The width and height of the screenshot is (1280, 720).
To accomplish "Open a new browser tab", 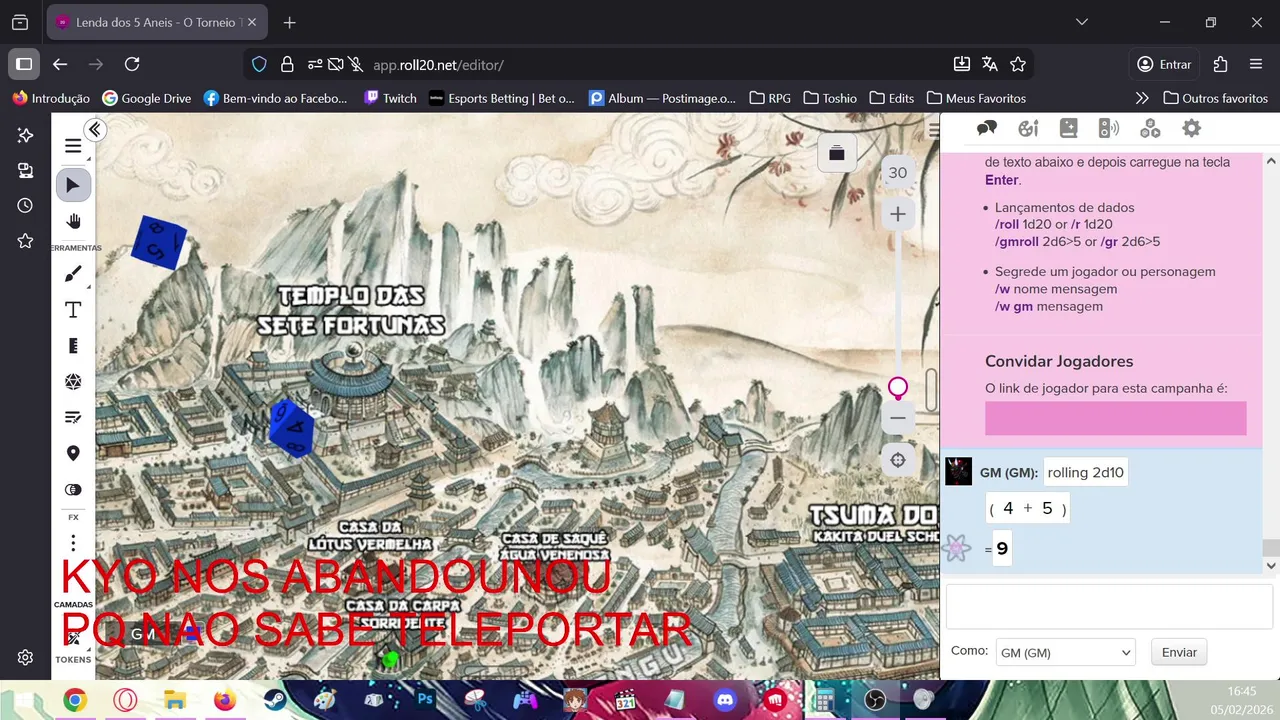I will tap(289, 22).
